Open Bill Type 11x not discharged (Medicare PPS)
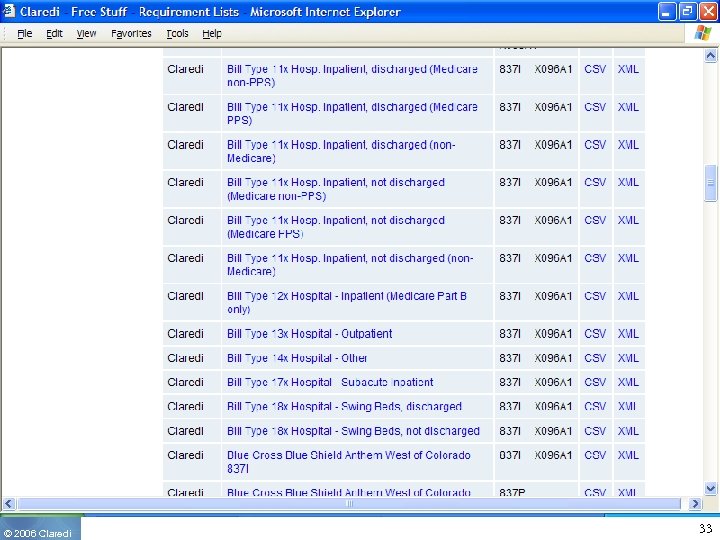 click(336, 227)
